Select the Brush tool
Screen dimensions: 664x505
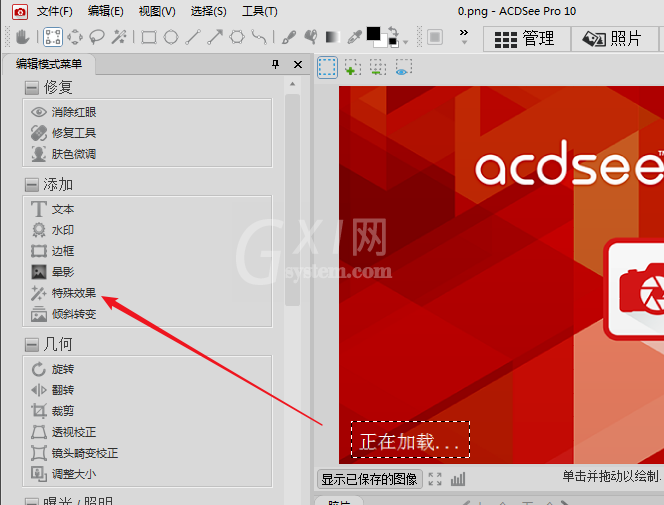[289, 37]
